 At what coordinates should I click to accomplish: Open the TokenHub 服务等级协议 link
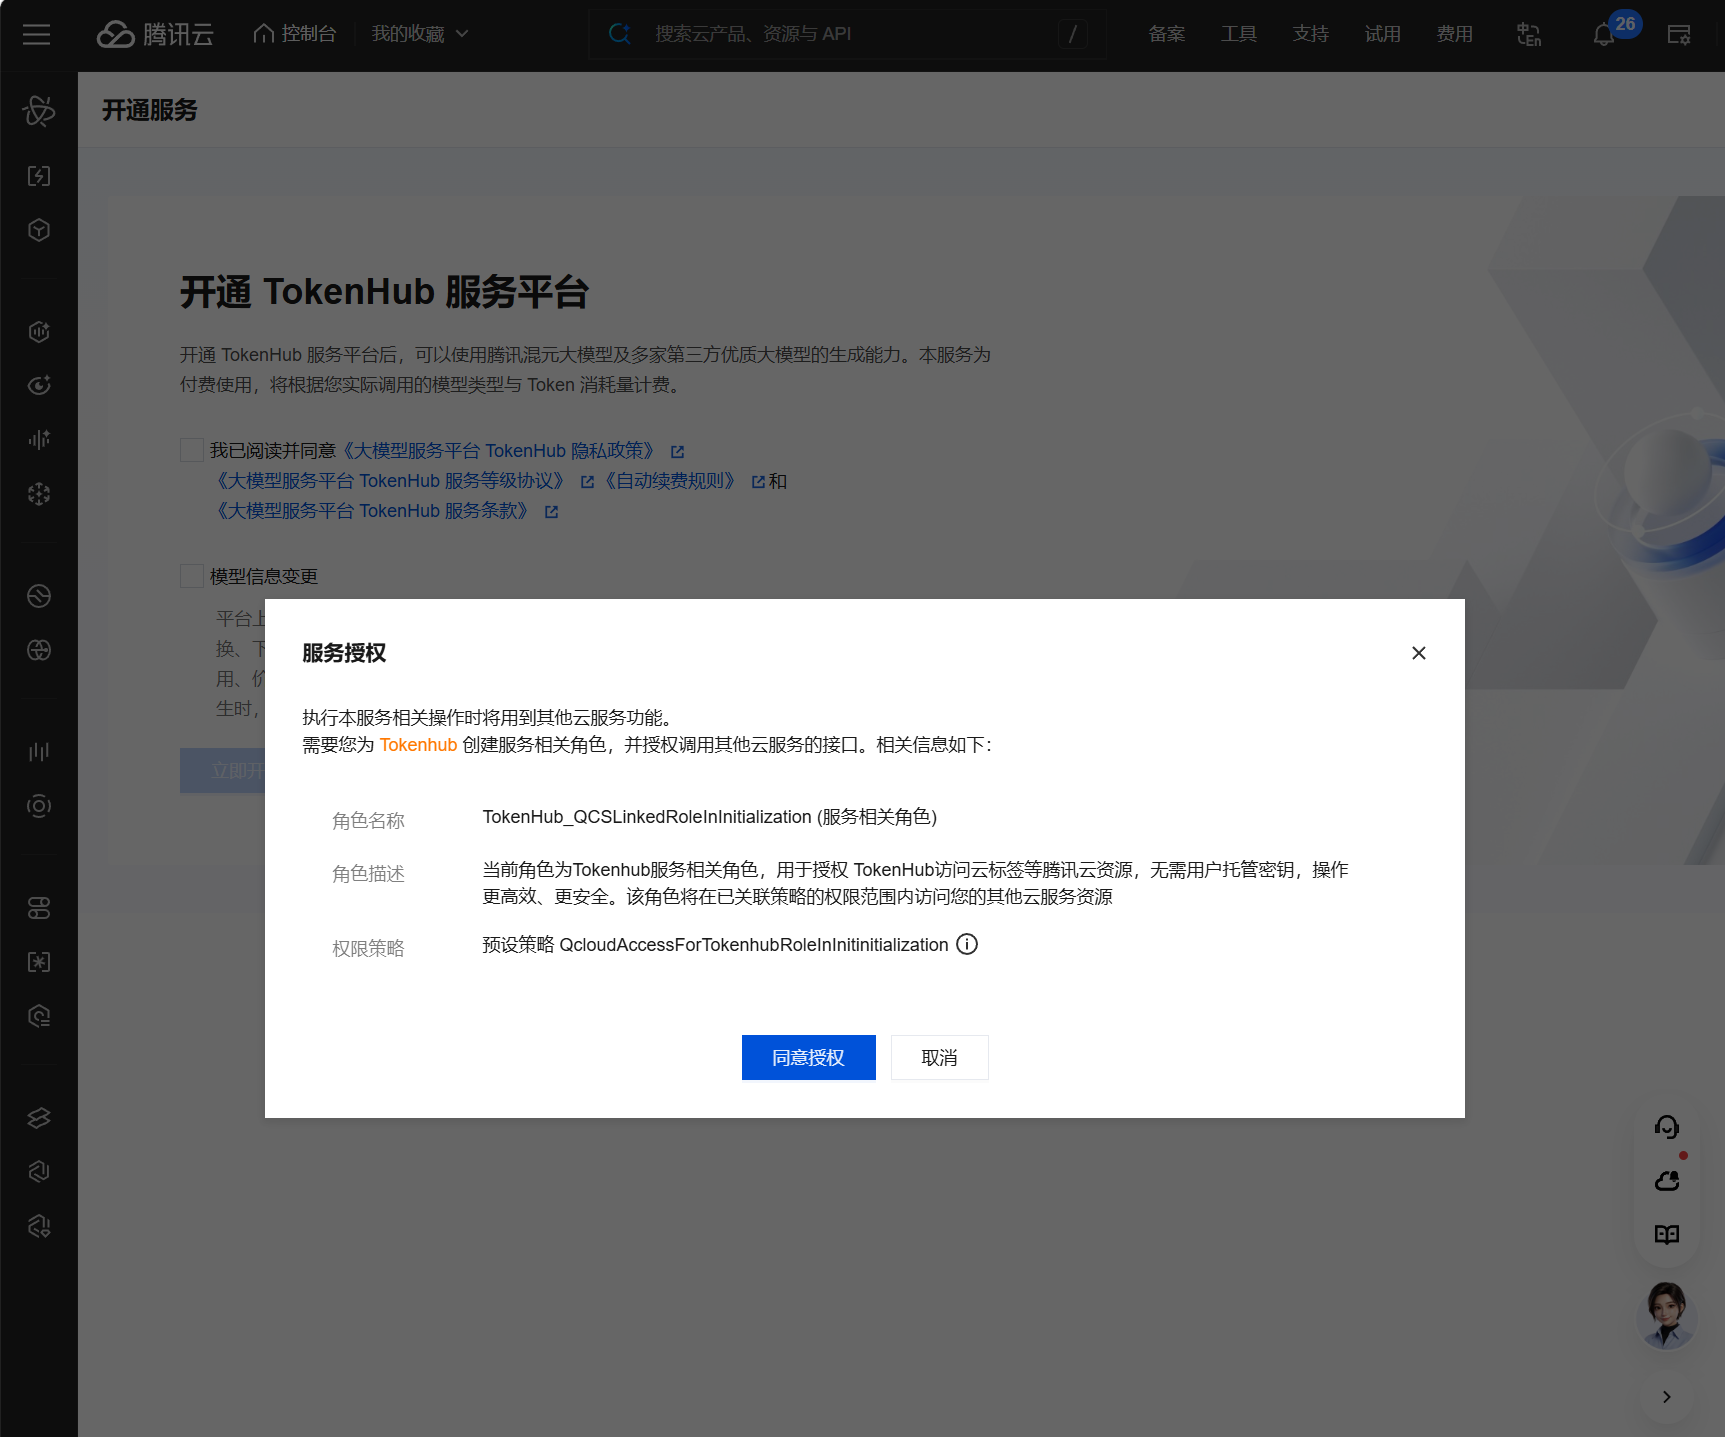pyautogui.click(x=391, y=481)
